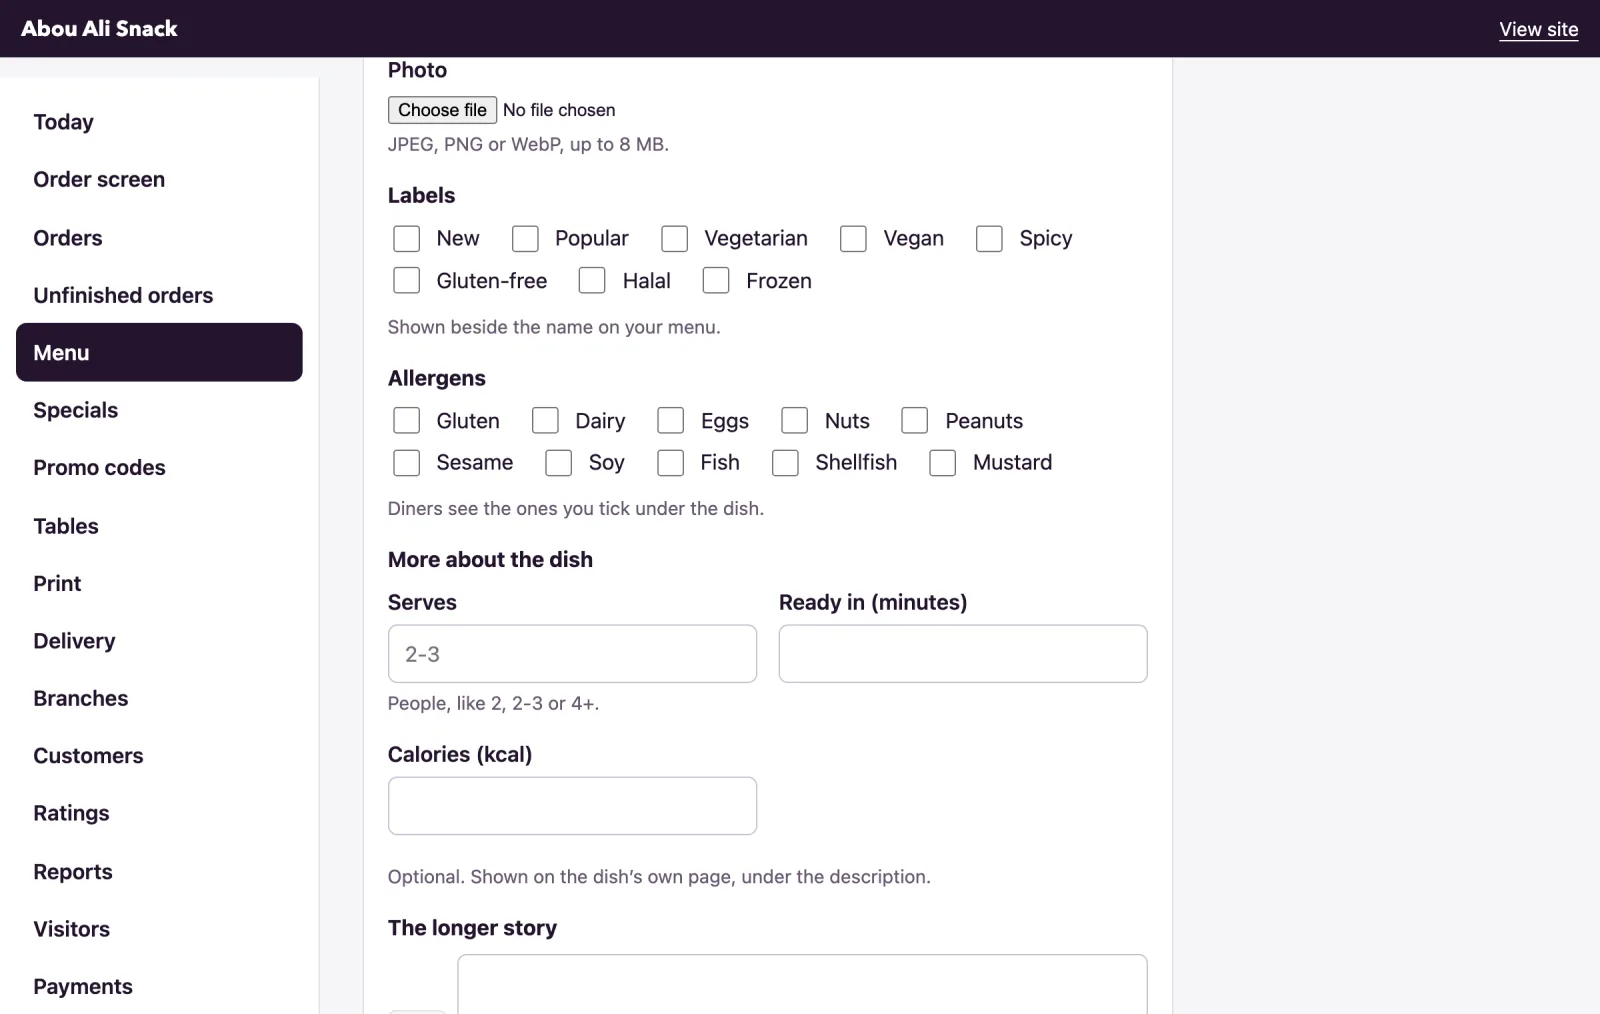
Task: Focus the Calories (kcal) input
Action: (572, 806)
